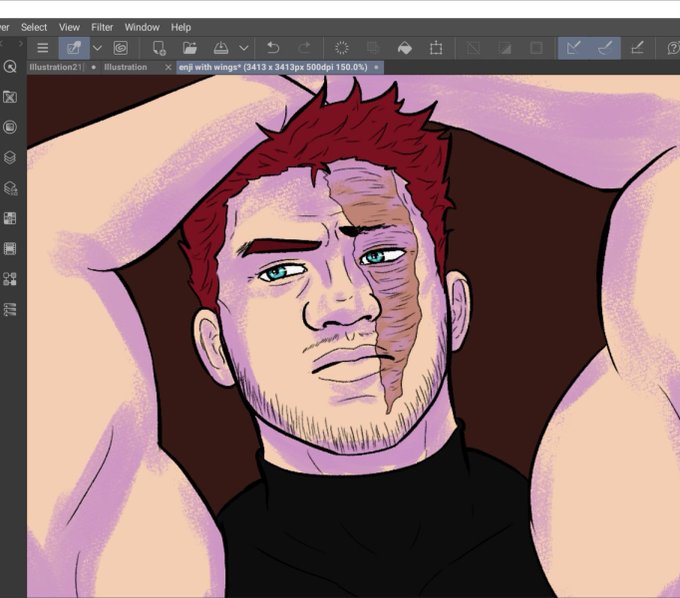Create a new canvas with New icon

pos(159,48)
